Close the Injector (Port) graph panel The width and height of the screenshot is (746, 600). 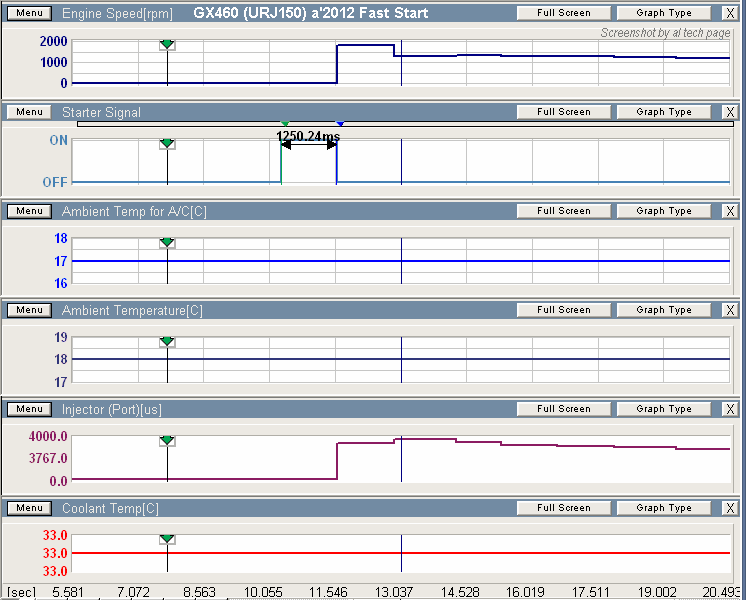coord(730,409)
